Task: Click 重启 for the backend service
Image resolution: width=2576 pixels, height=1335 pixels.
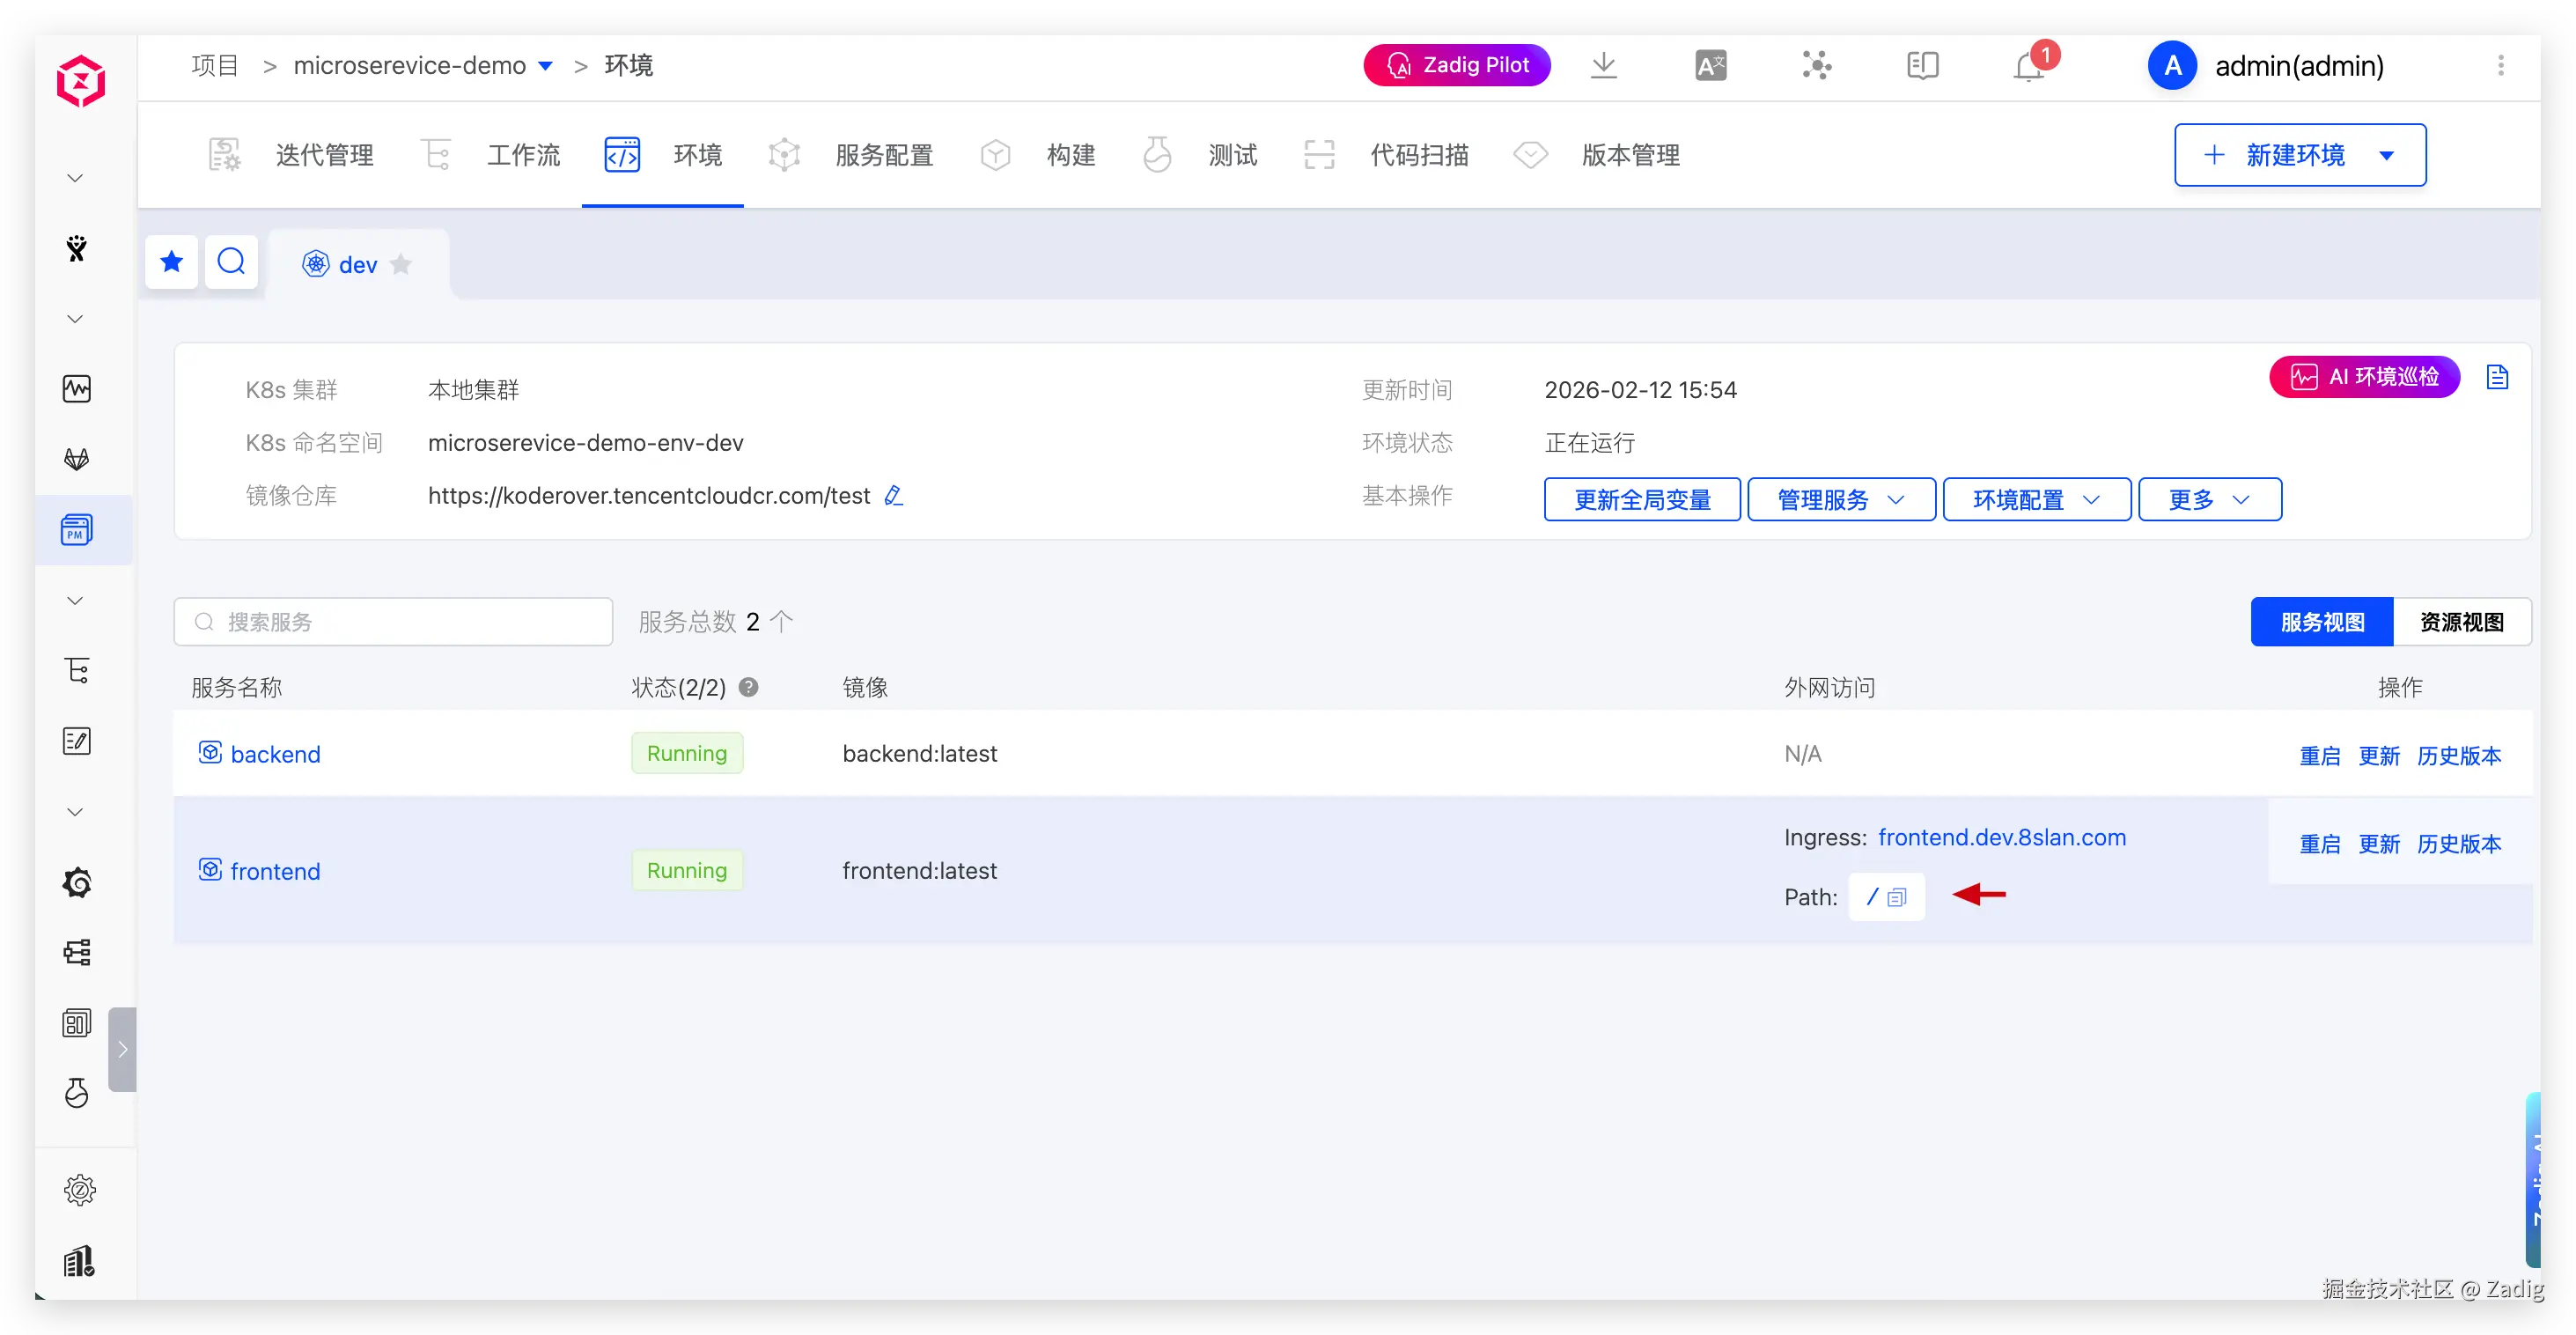Action: click(x=2319, y=755)
